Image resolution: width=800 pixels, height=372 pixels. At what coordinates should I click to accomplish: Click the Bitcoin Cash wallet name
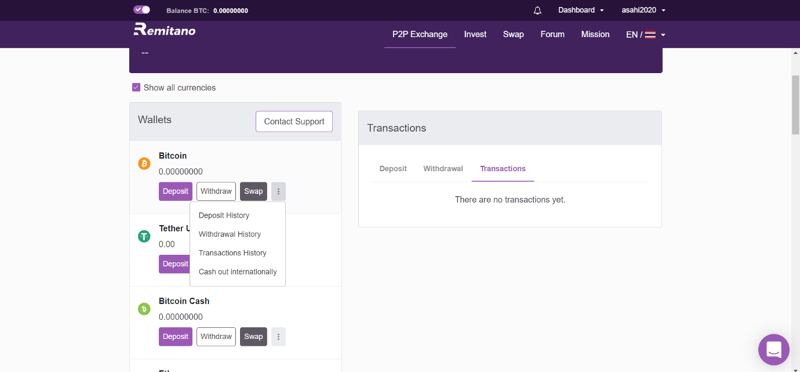click(184, 301)
